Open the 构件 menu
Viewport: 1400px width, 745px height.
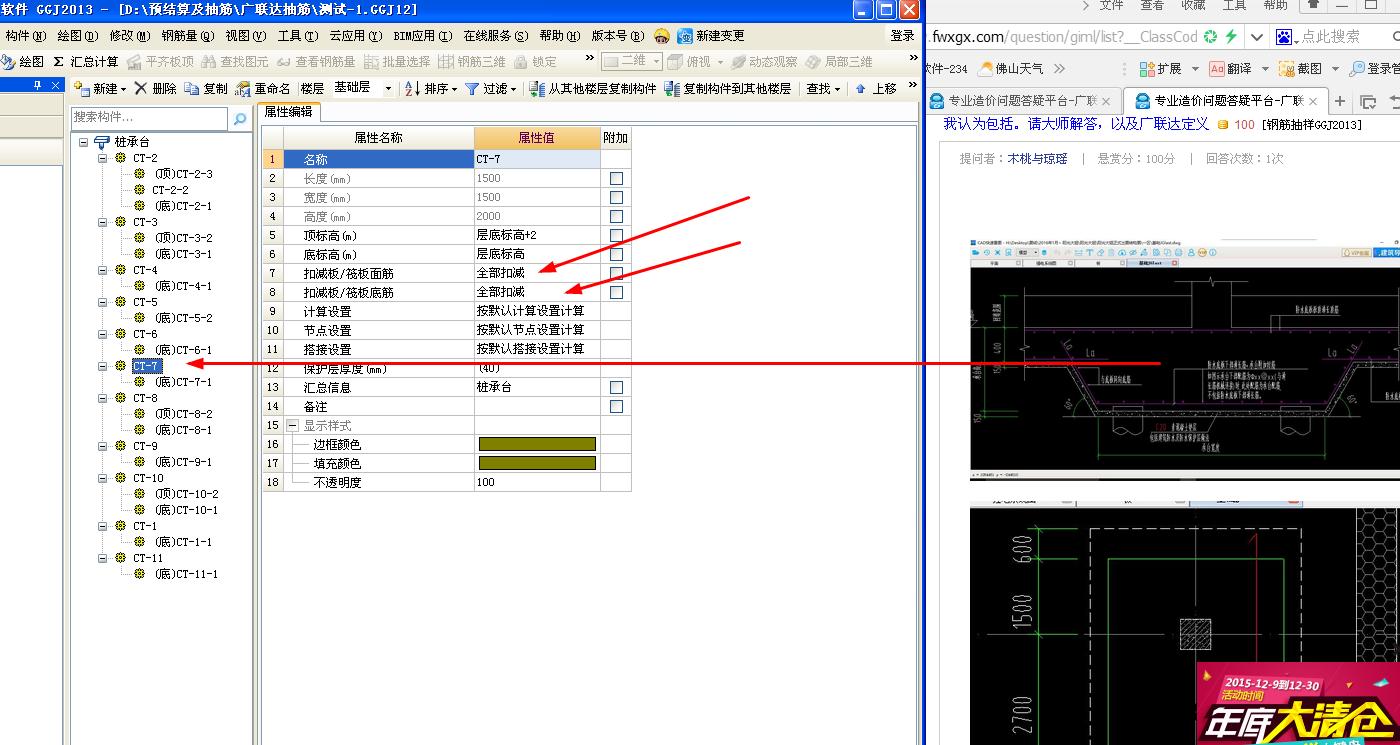click(x=25, y=35)
